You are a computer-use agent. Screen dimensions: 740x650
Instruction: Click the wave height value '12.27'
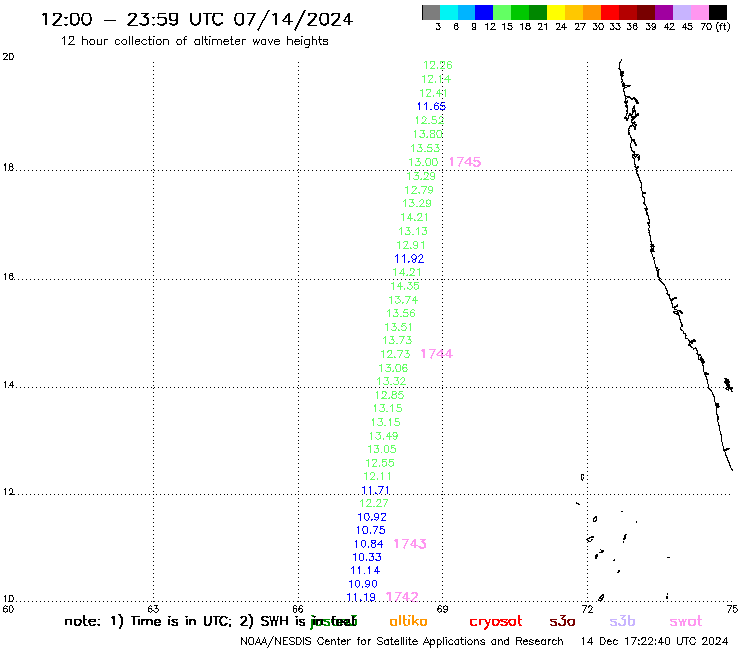tap(374, 503)
